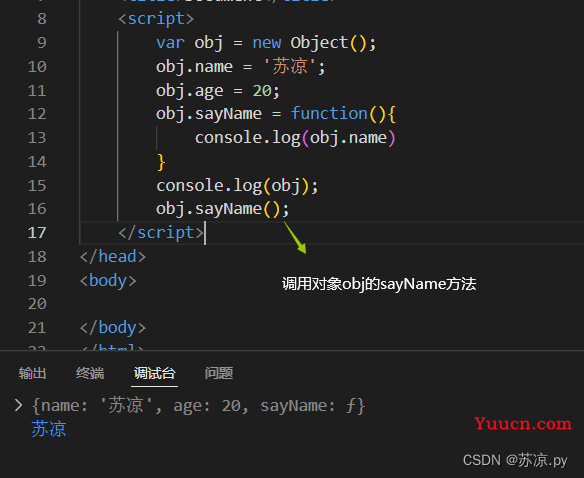Click line number 17 in the gutter
Screen dimensions: 584x478
pos(37,233)
